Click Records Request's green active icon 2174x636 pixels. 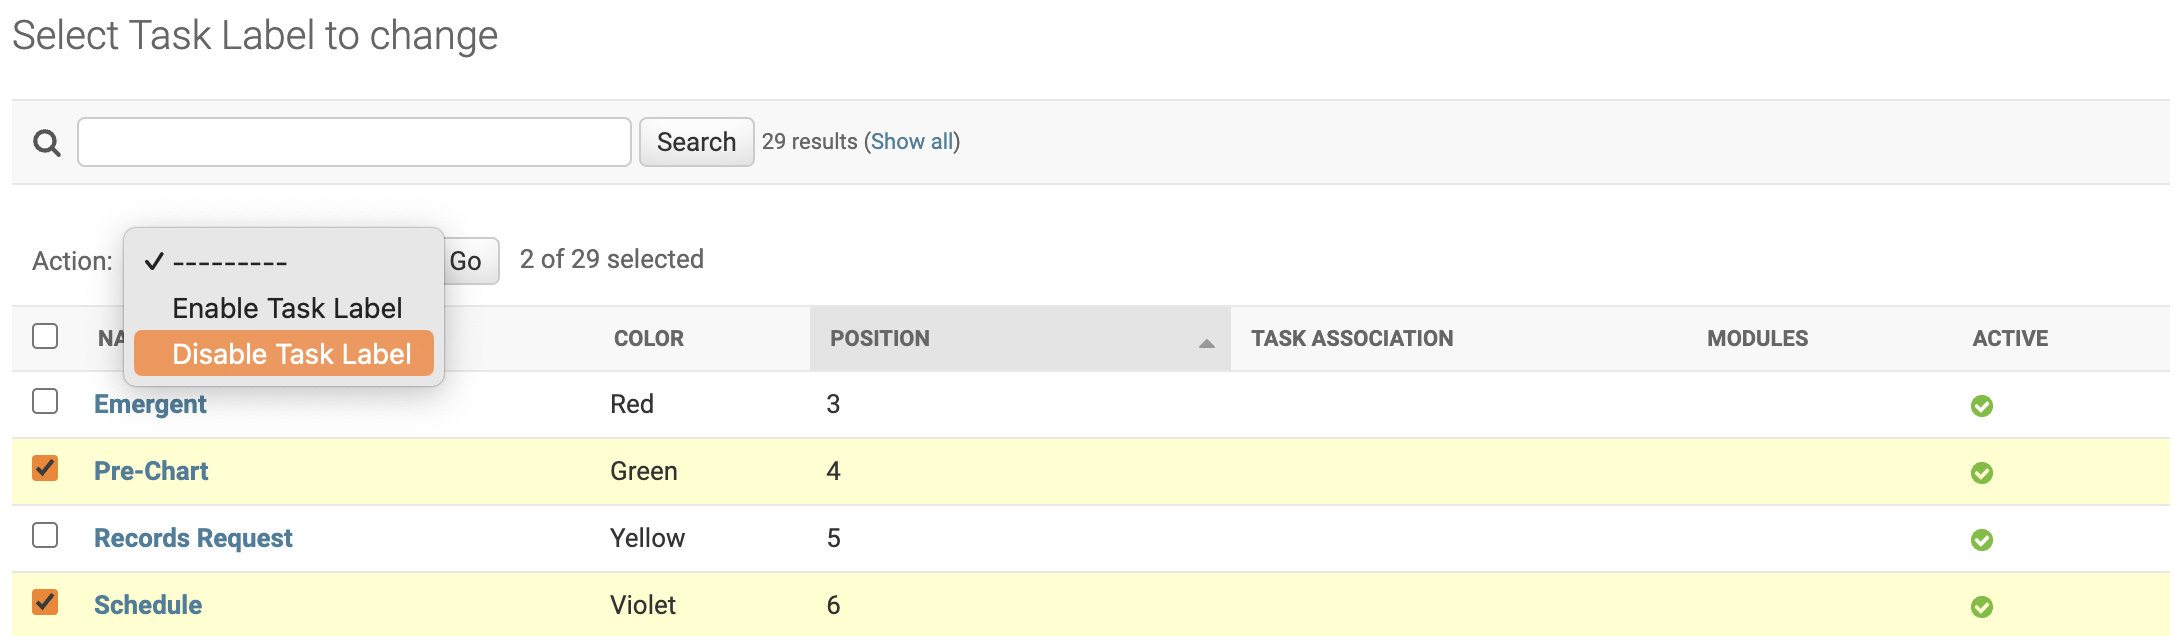click(1981, 540)
